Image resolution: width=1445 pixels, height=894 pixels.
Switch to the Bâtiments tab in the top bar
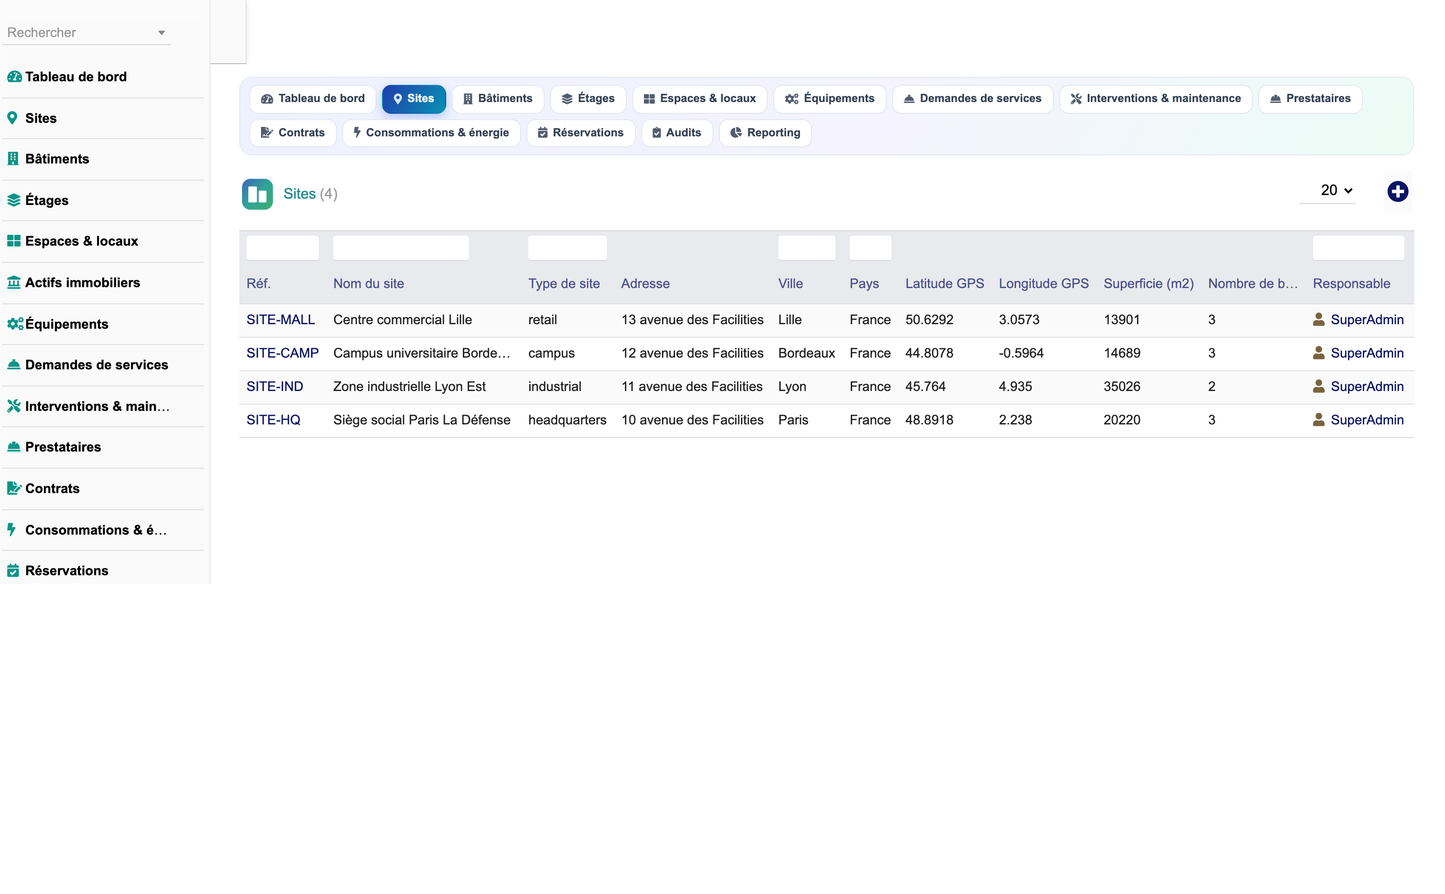point(498,99)
